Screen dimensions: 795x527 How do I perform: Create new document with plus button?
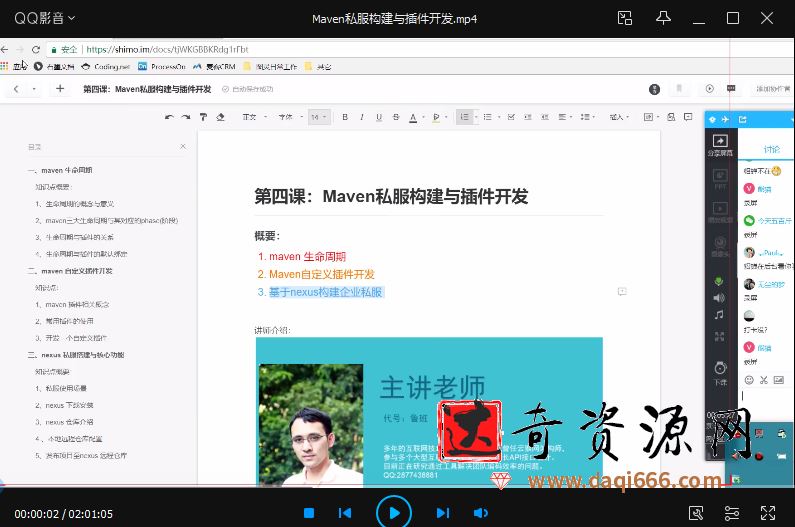coord(60,89)
